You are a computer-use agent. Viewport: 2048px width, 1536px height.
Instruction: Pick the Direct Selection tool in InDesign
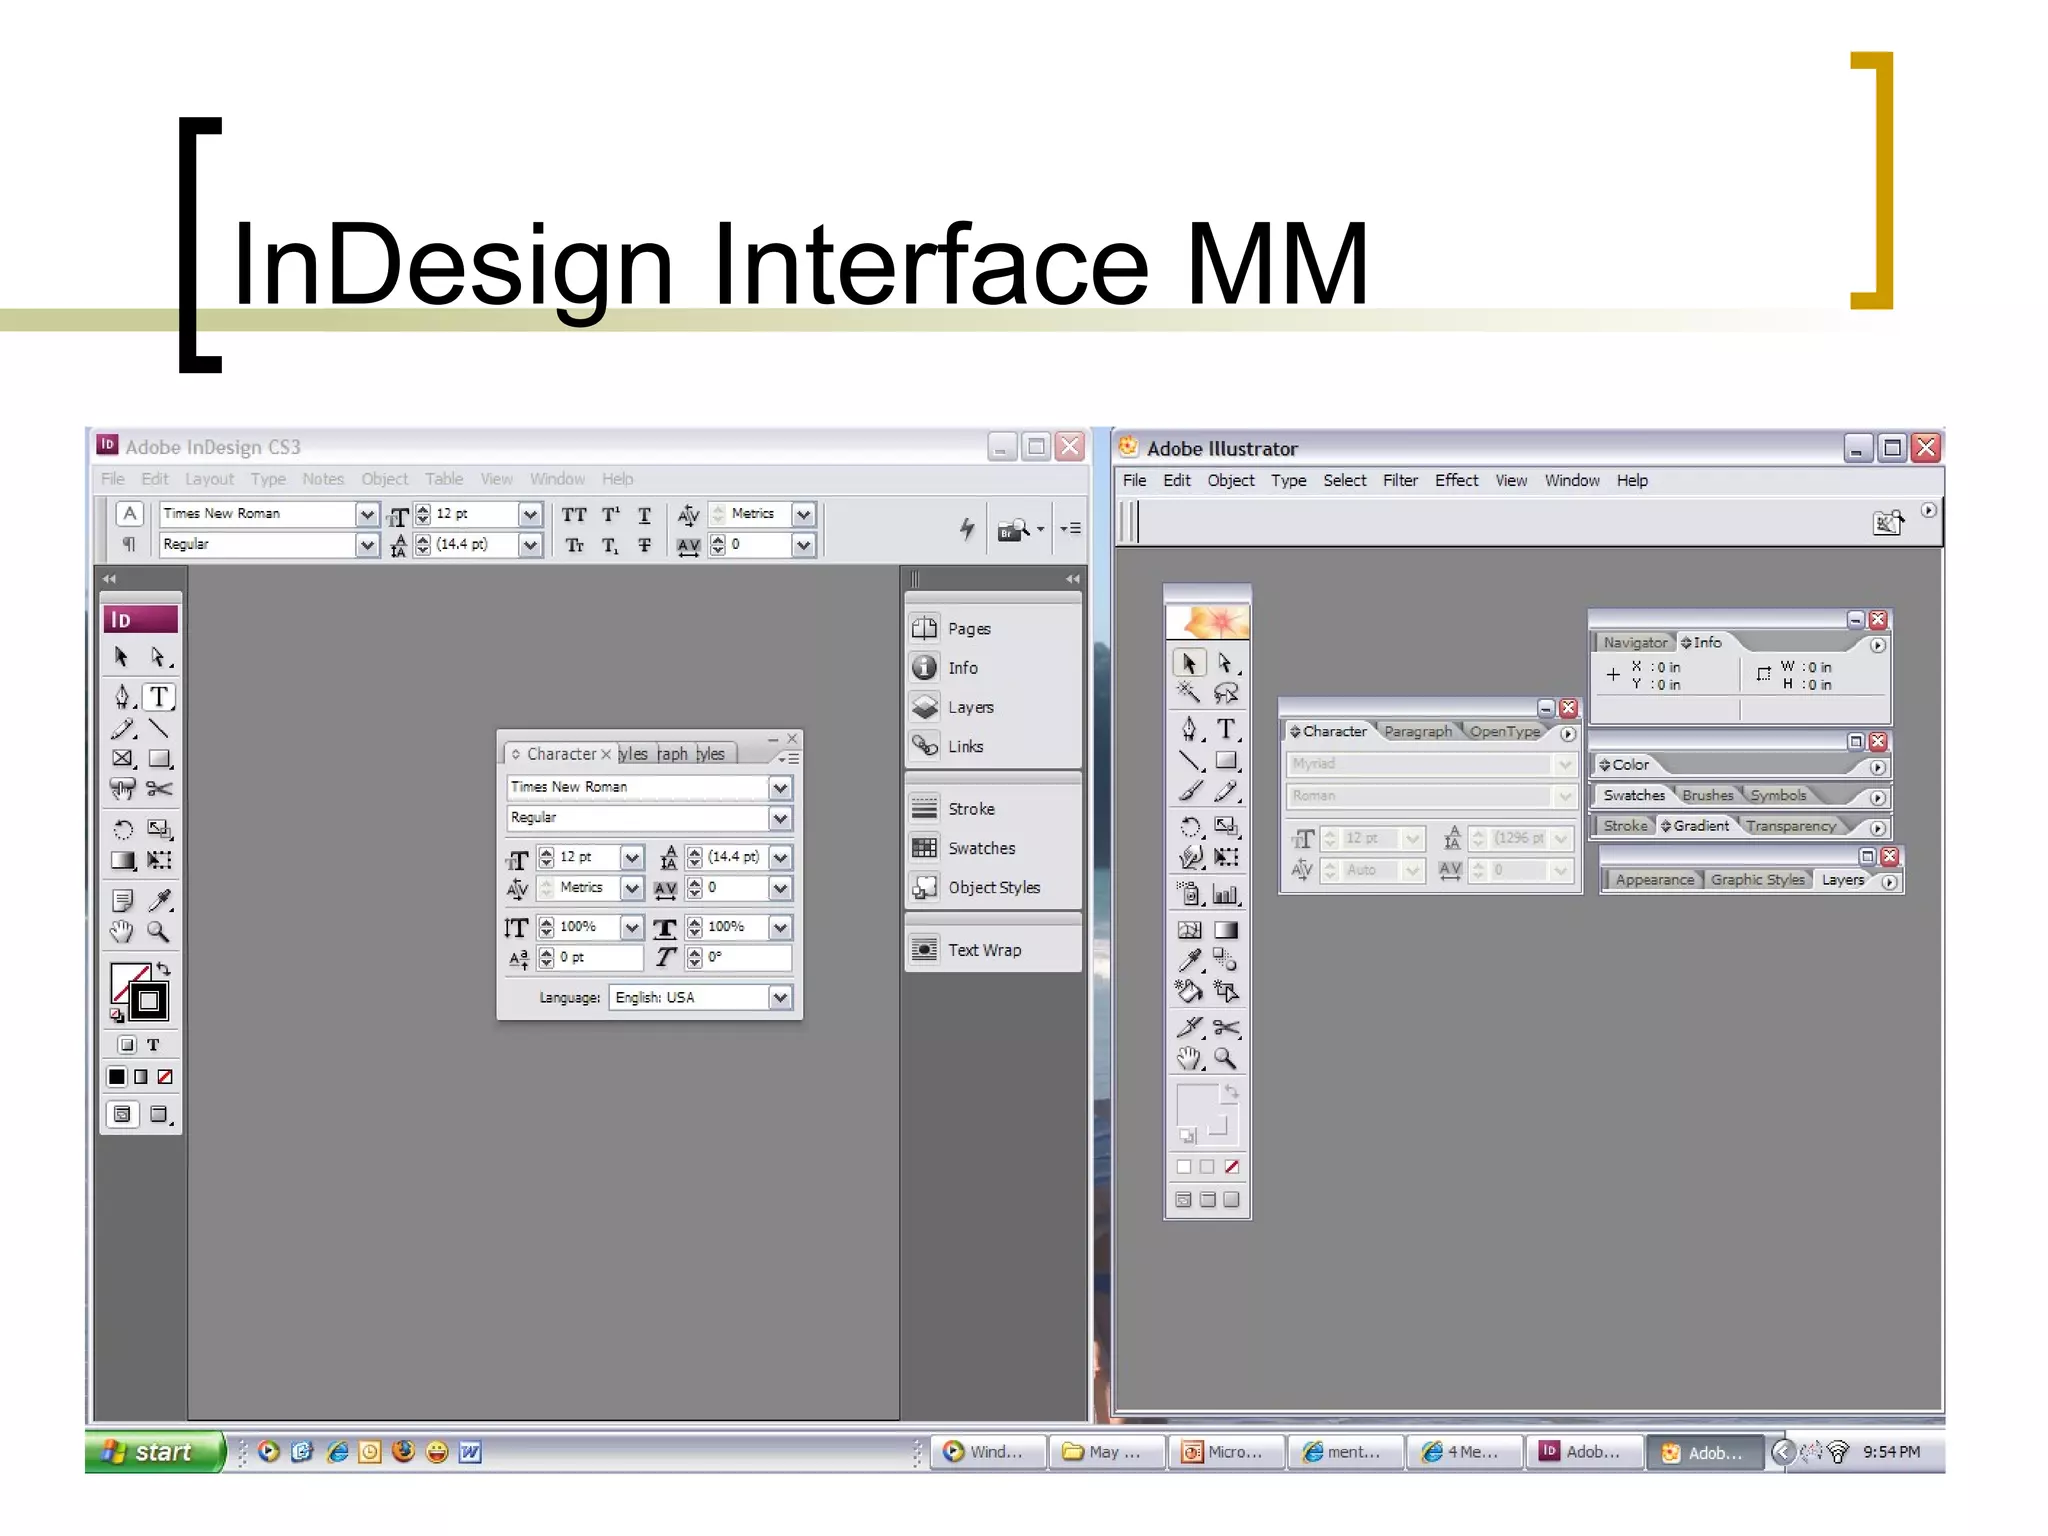click(159, 657)
